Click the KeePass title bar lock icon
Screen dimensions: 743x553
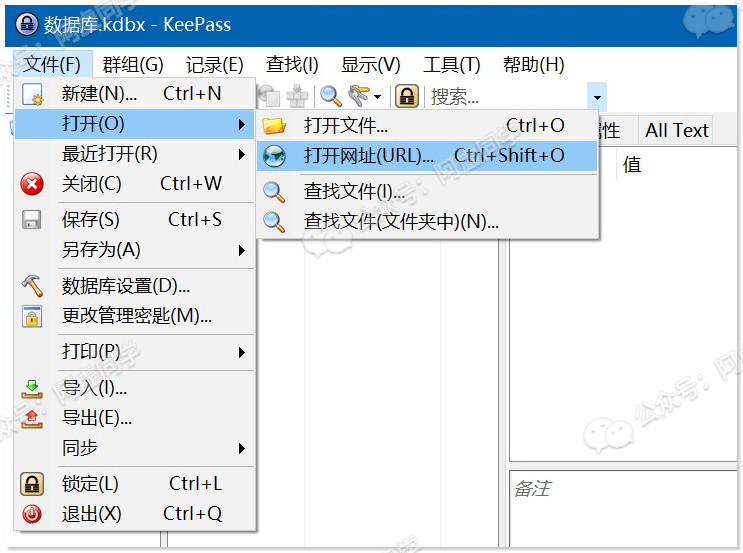click(x=27, y=24)
